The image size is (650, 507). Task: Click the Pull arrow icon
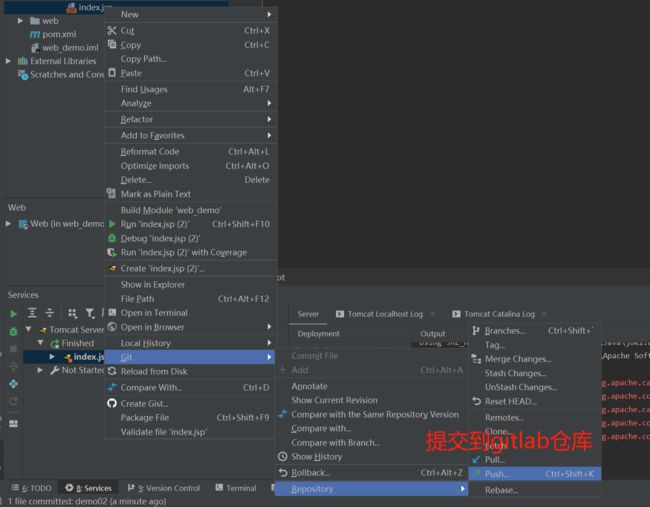pyautogui.click(x=476, y=459)
